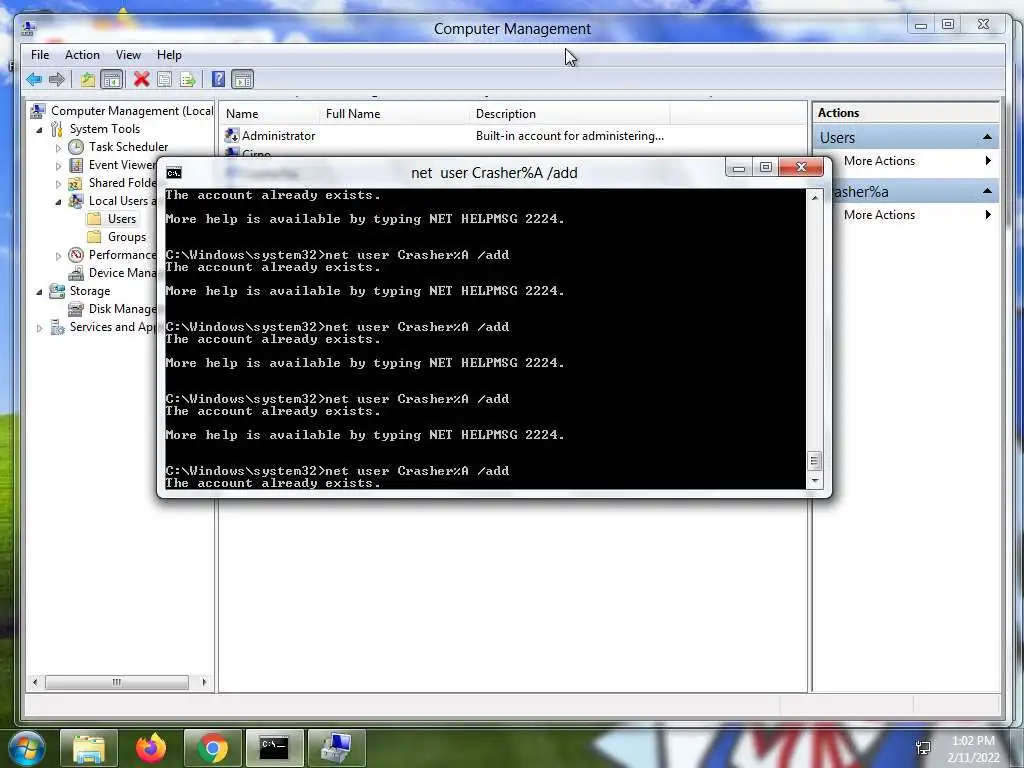
Task: Sort by the Name column header
Action: (x=270, y=114)
